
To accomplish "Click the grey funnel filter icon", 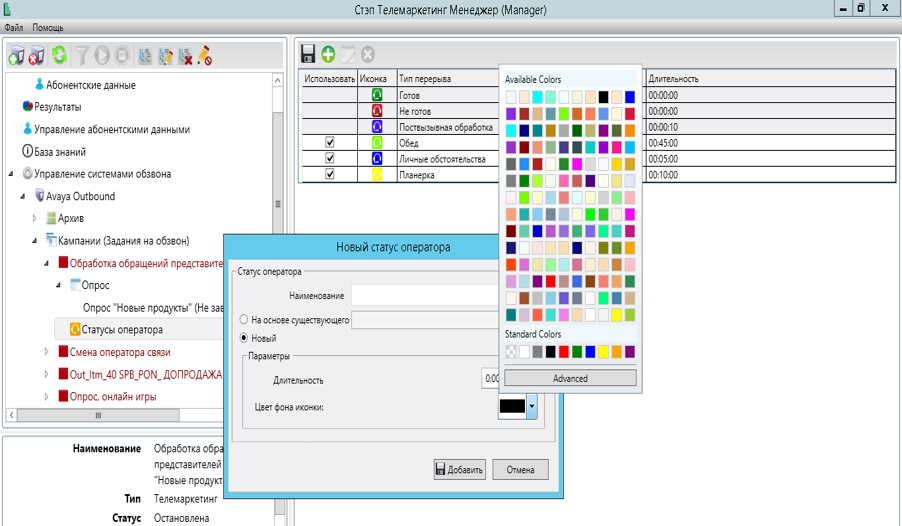I will click(82, 56).
